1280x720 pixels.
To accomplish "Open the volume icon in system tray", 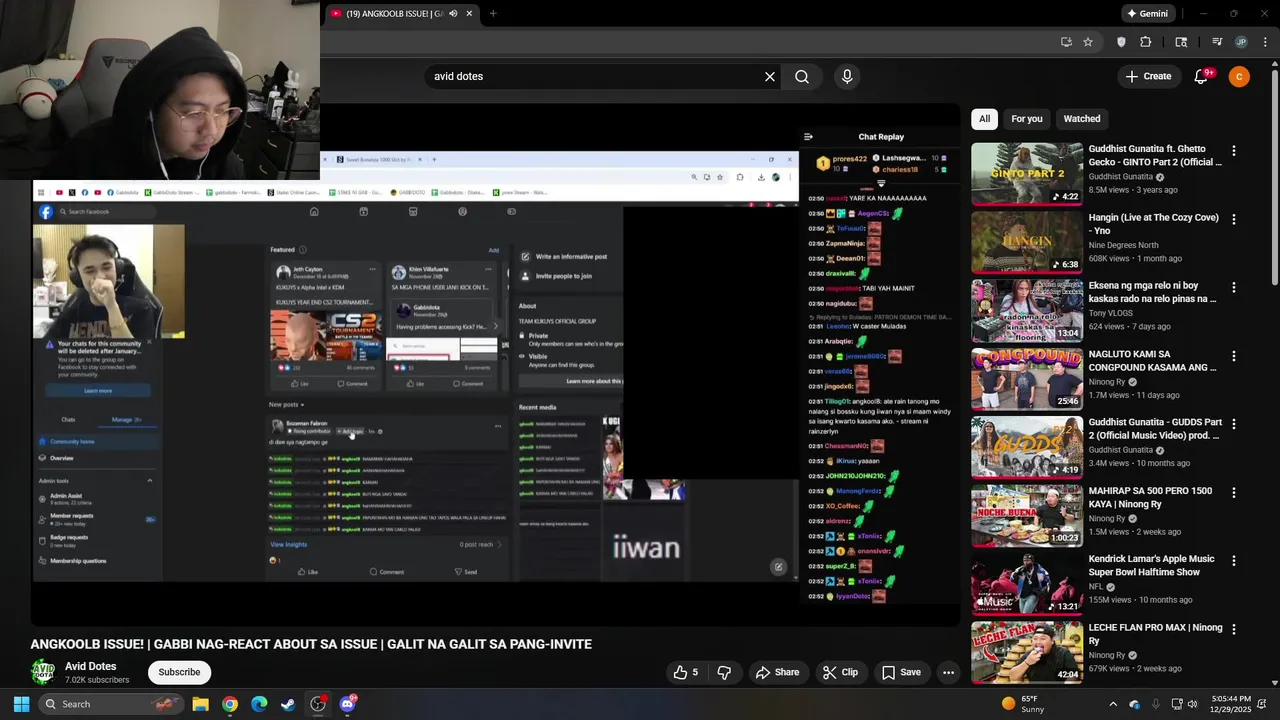I will (1192, 704).
